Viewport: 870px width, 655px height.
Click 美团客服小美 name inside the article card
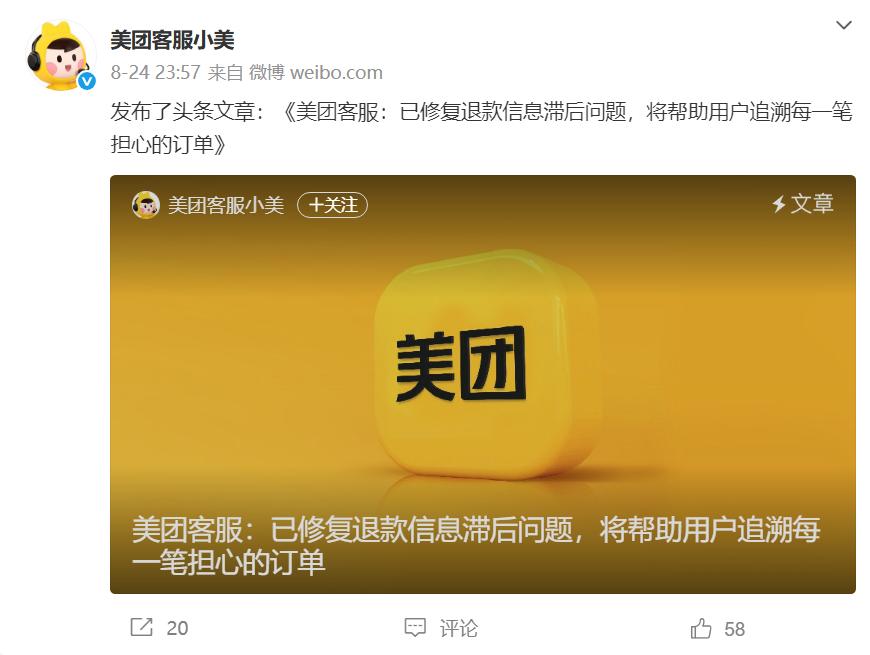coord(226,205)
